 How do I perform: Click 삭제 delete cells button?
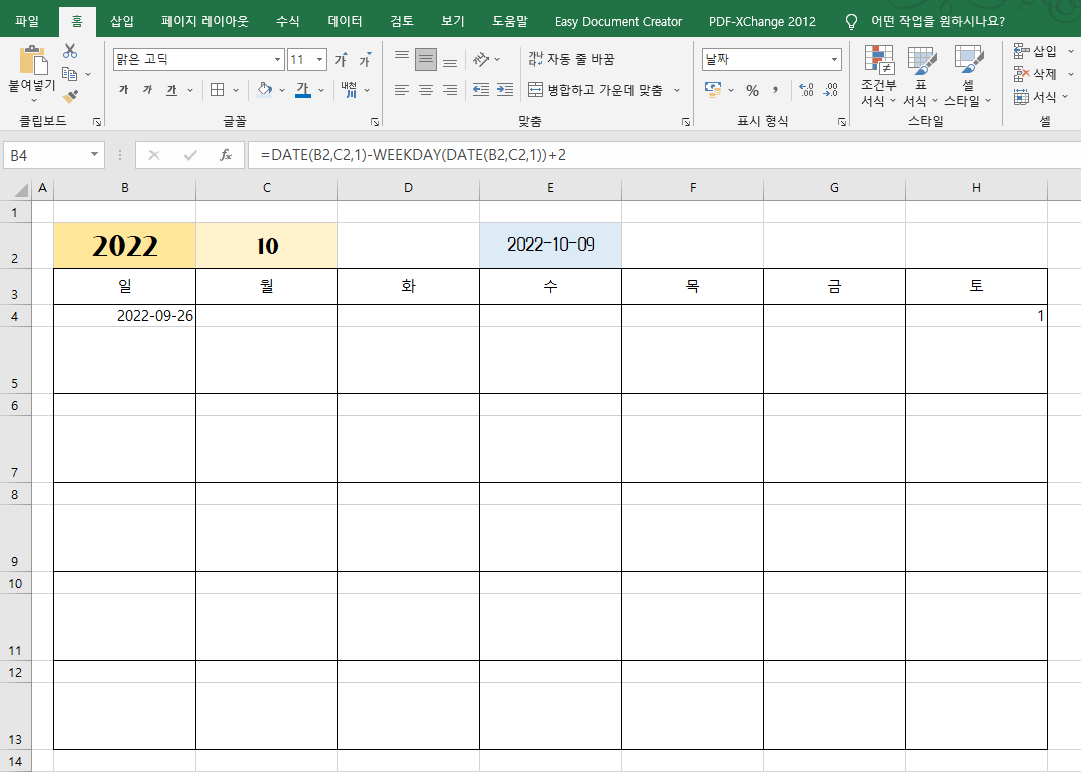click(x=1036, y=74)
